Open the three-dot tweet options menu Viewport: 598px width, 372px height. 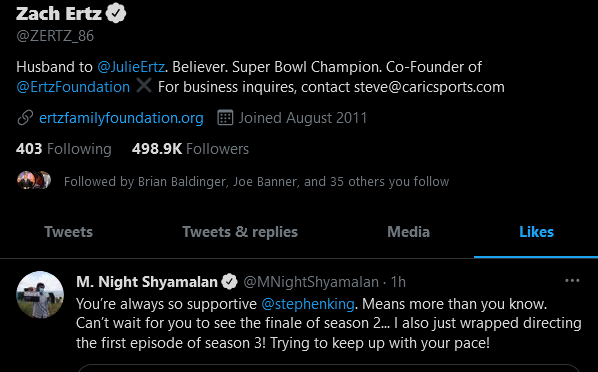572,281
